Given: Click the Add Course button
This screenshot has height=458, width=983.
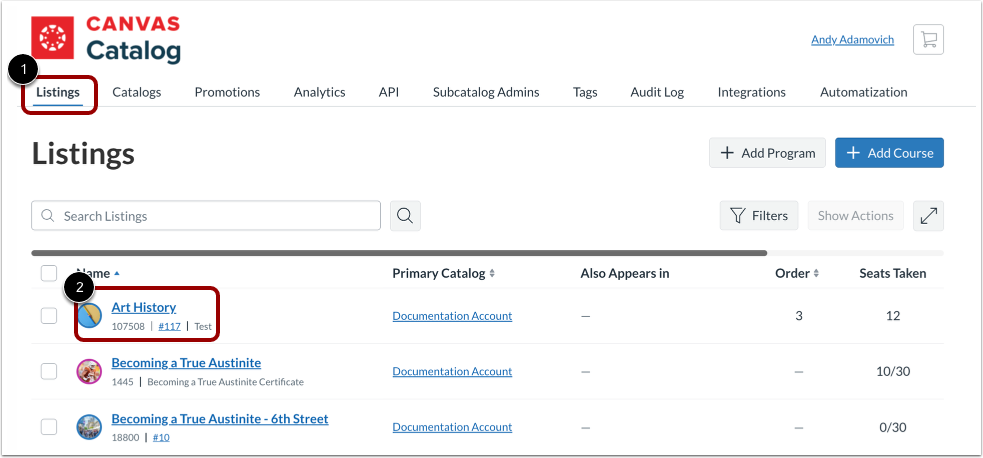Looking at the screenshot, I should pyautogui.click(x=890, y=153).
